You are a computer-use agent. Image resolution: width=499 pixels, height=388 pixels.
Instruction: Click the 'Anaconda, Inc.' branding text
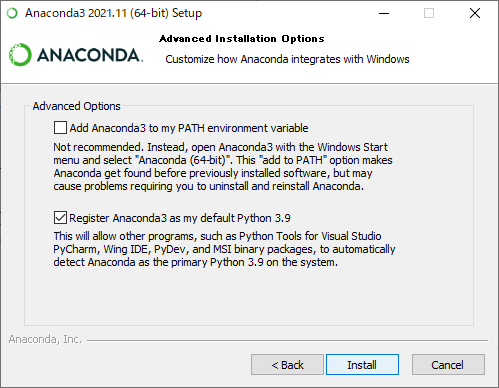[45, 339]
